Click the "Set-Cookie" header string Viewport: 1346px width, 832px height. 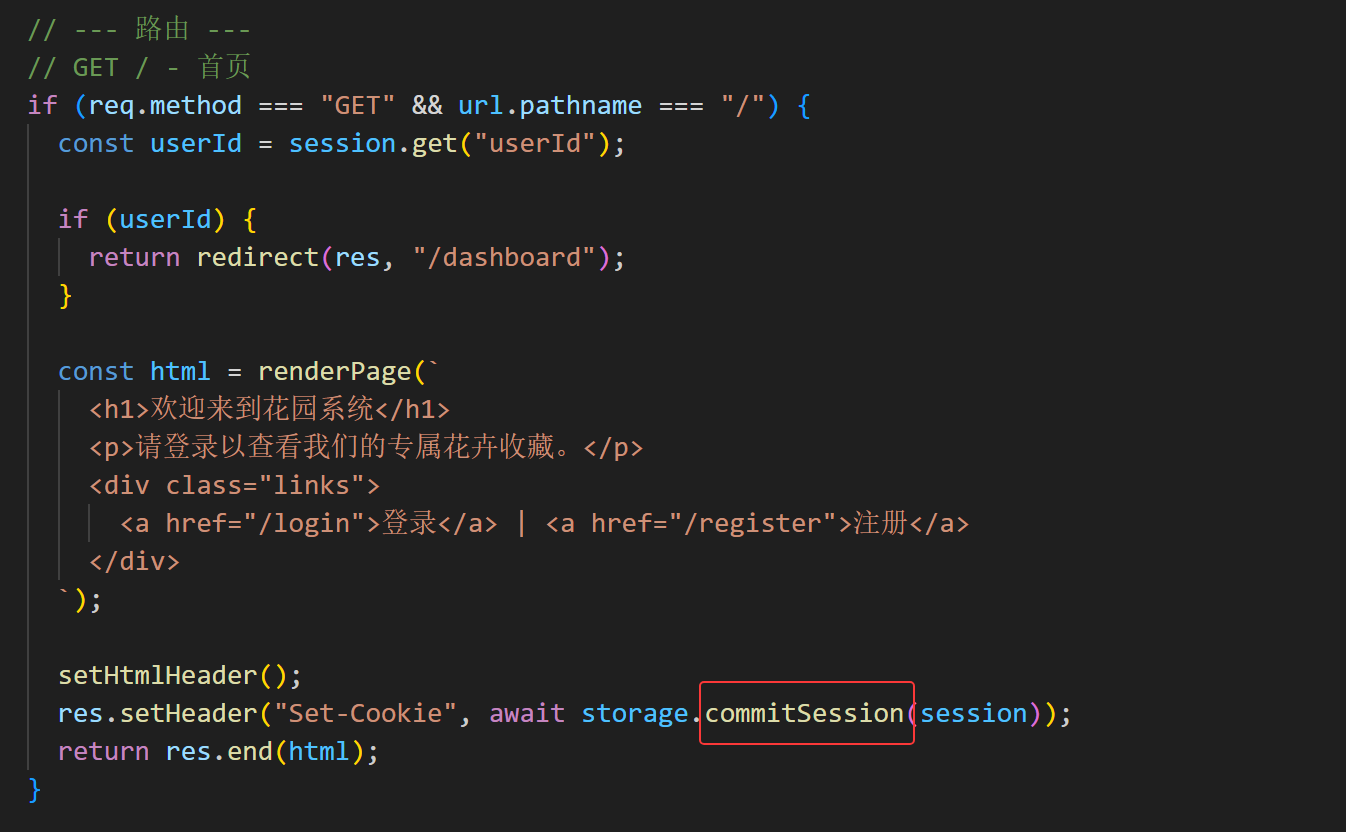pos(366,713)
